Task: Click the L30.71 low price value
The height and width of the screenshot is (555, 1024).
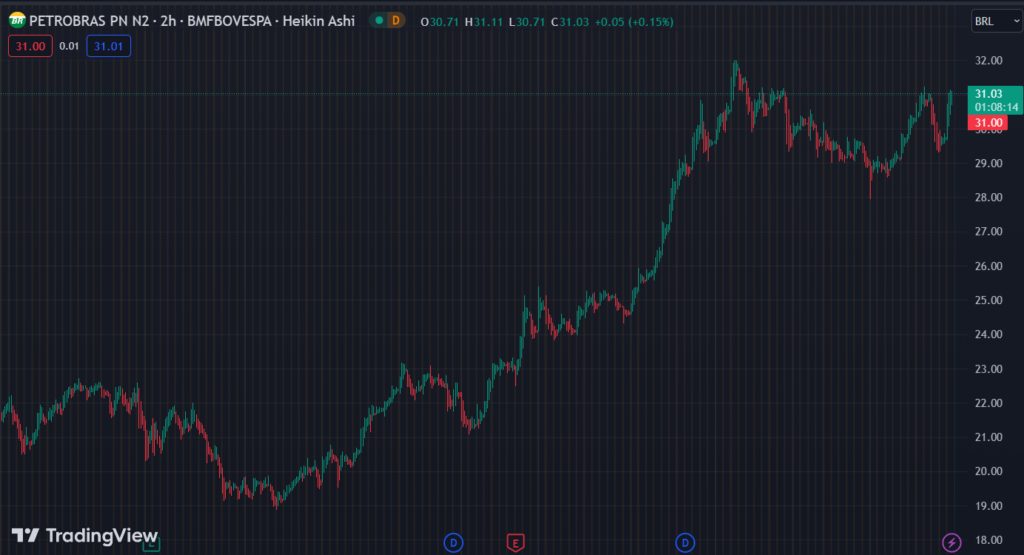Action: click(526, 22)
